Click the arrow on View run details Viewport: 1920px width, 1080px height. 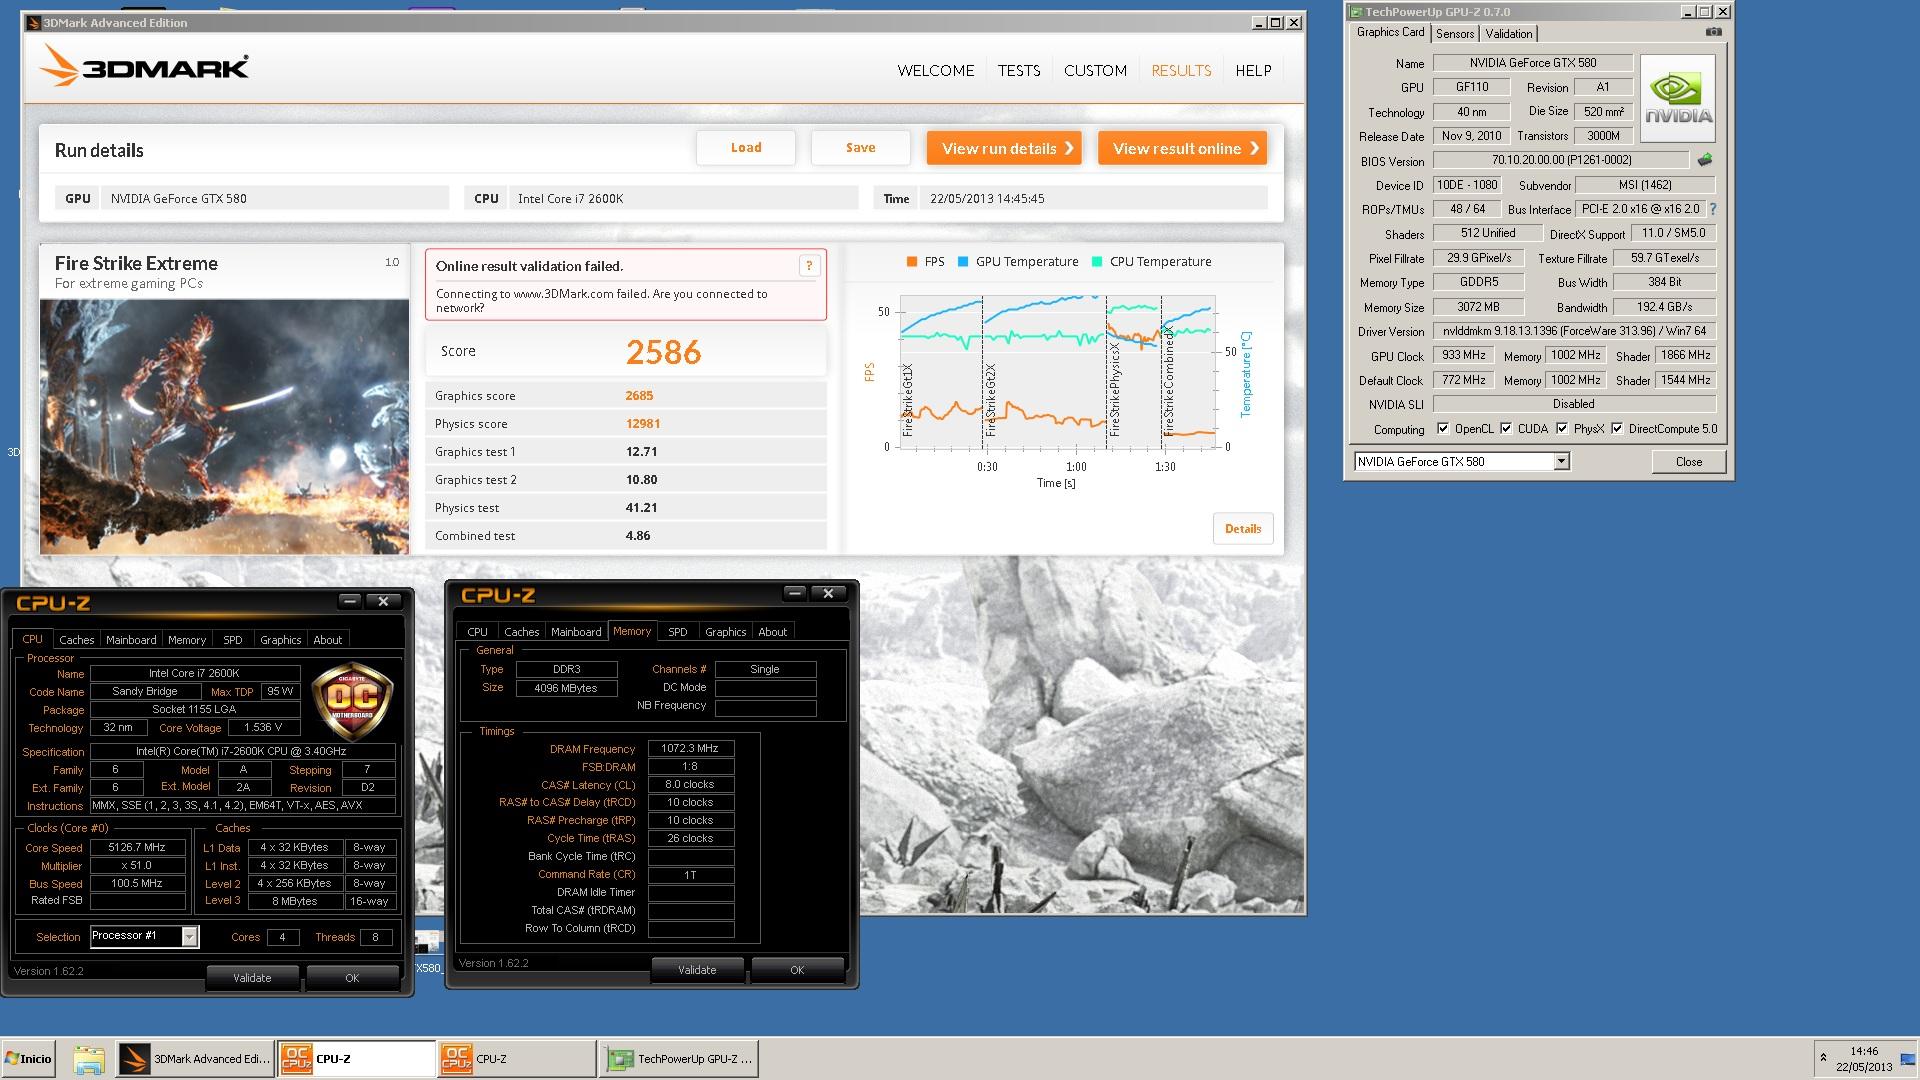(1069, 148)
